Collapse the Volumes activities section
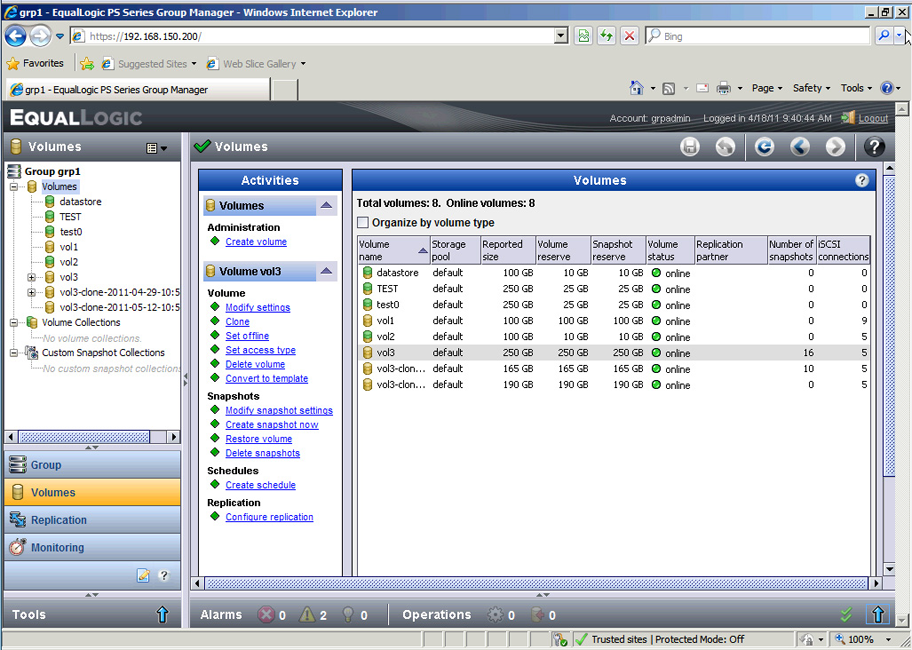 click(x=326, y=205)
